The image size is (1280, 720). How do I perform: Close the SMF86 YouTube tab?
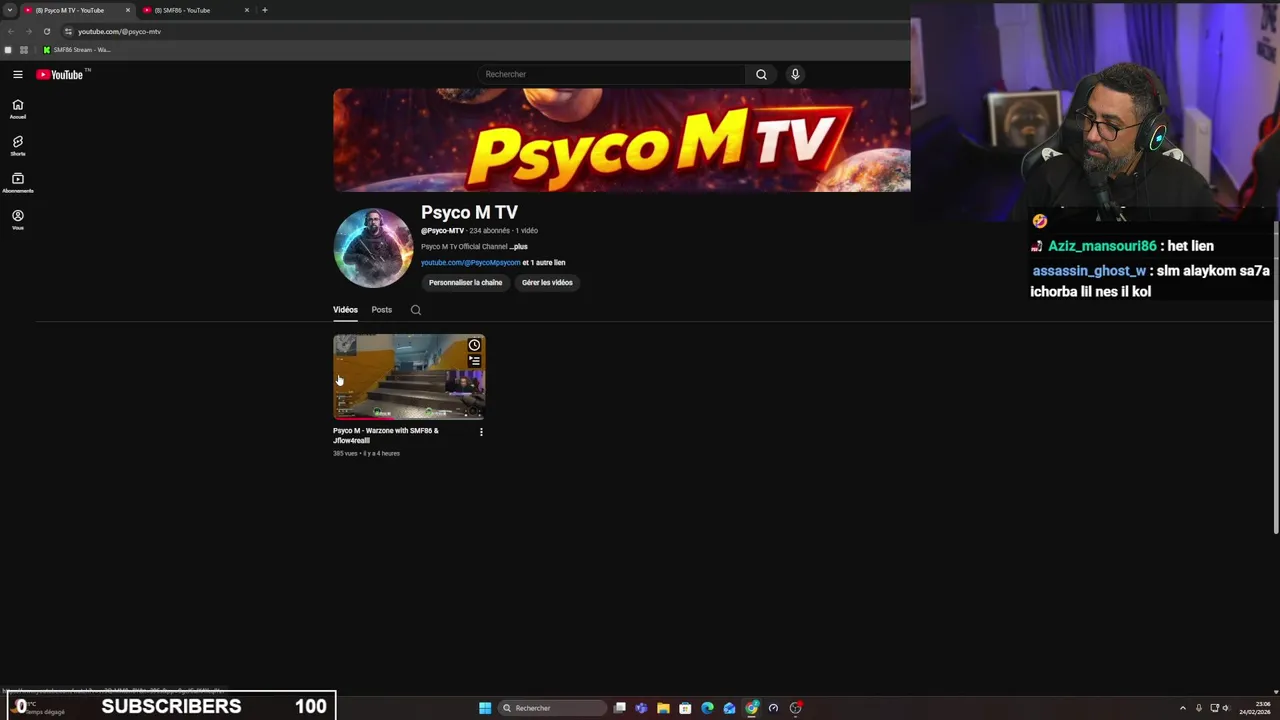(x=247, y=10)
